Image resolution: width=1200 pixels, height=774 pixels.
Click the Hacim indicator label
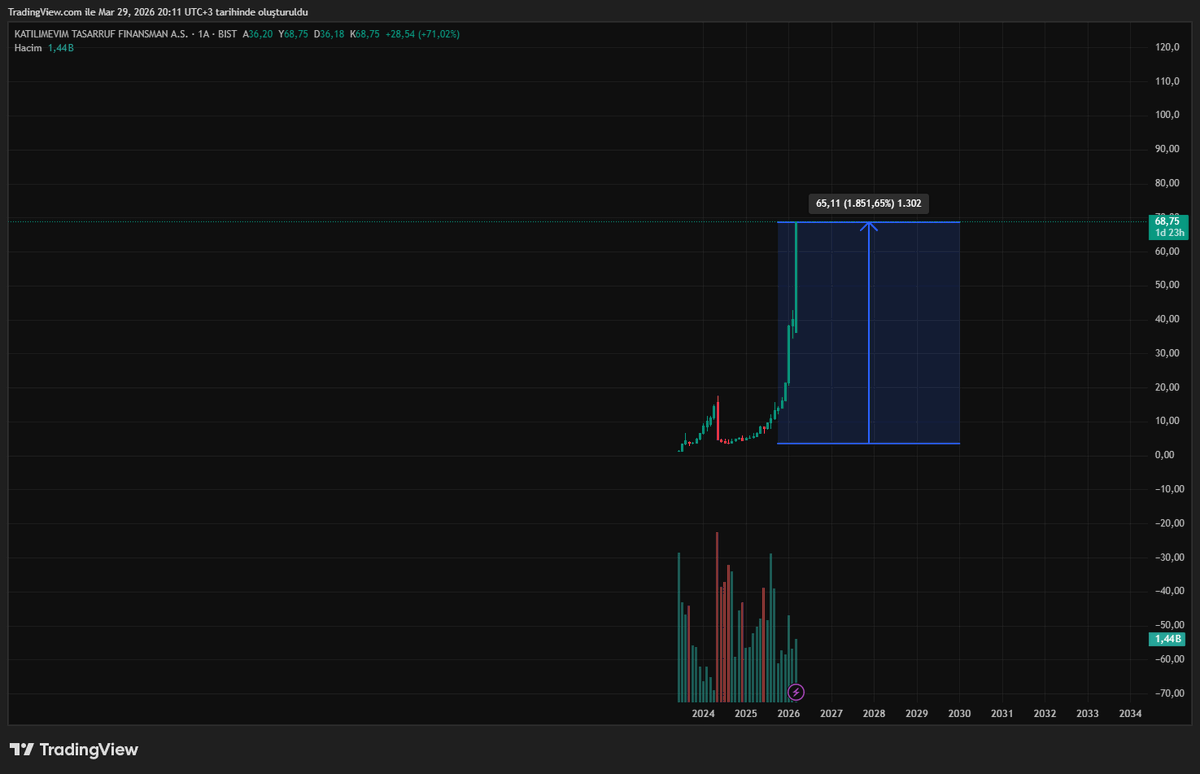coord(28,48)
